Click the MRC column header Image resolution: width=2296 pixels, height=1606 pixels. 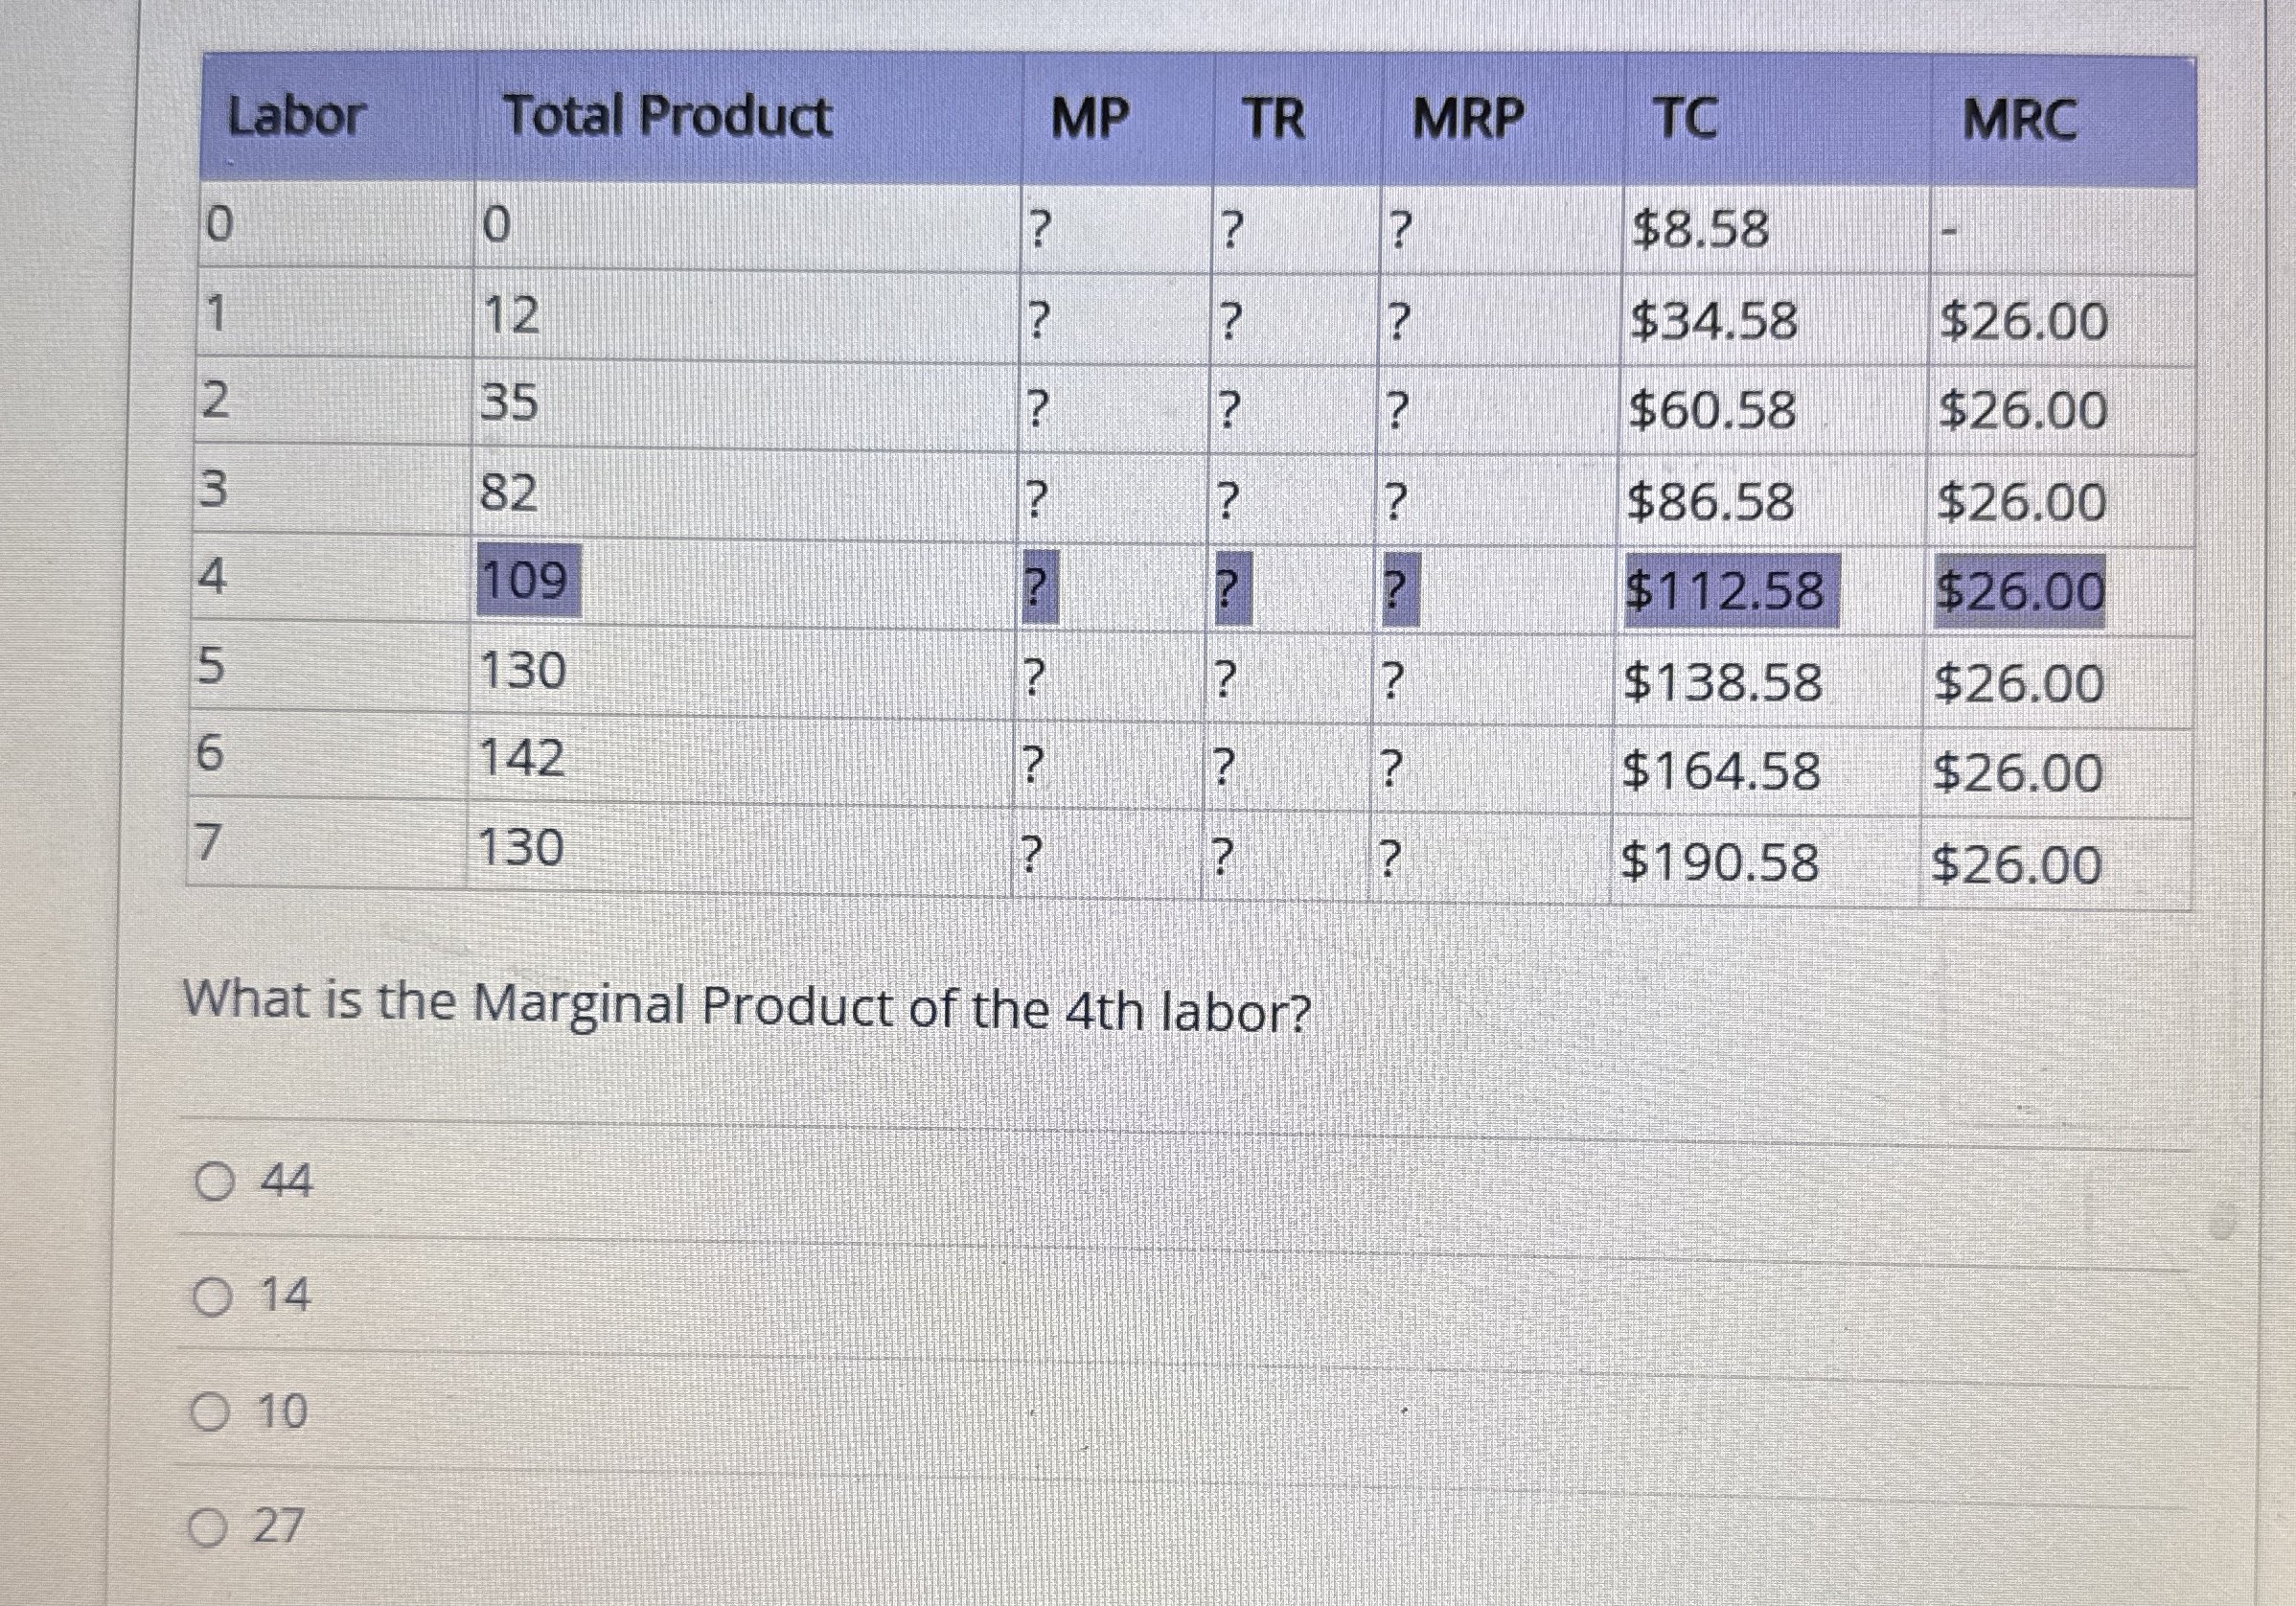(x=2021, y=114)
